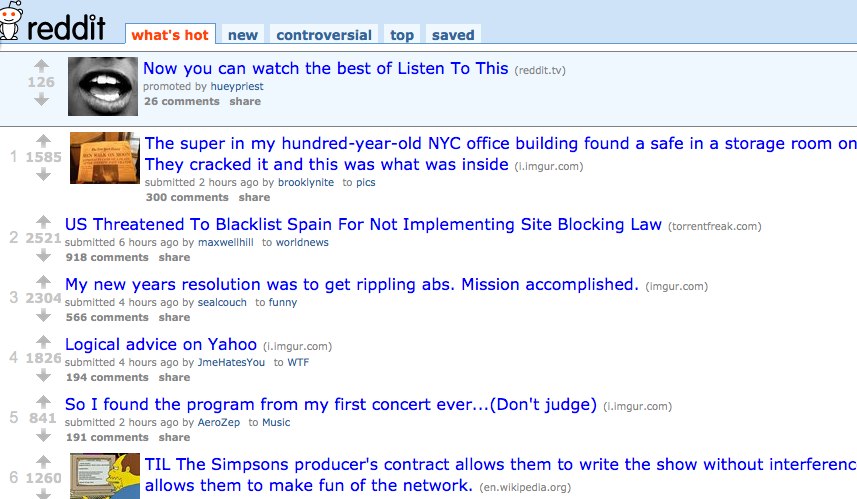Upvote the rippling abs post
This screenshot has width=857, height=499.
click(x=43, y=282)
